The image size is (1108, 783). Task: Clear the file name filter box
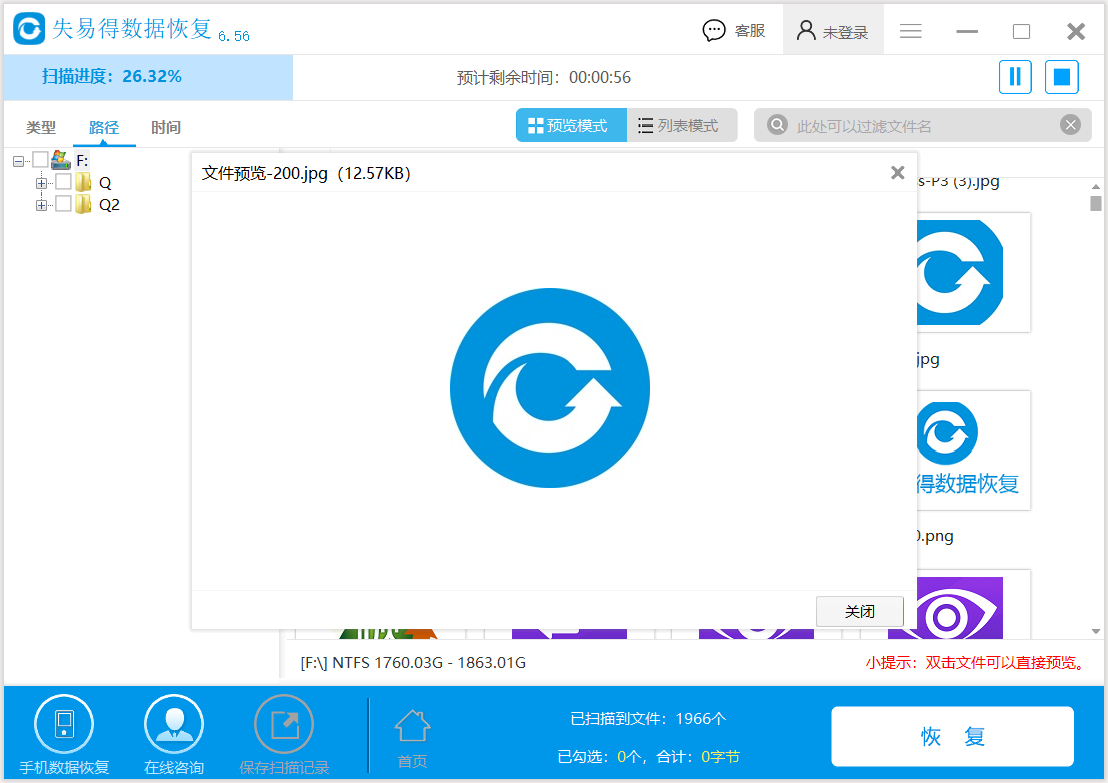coord(1071,125)
